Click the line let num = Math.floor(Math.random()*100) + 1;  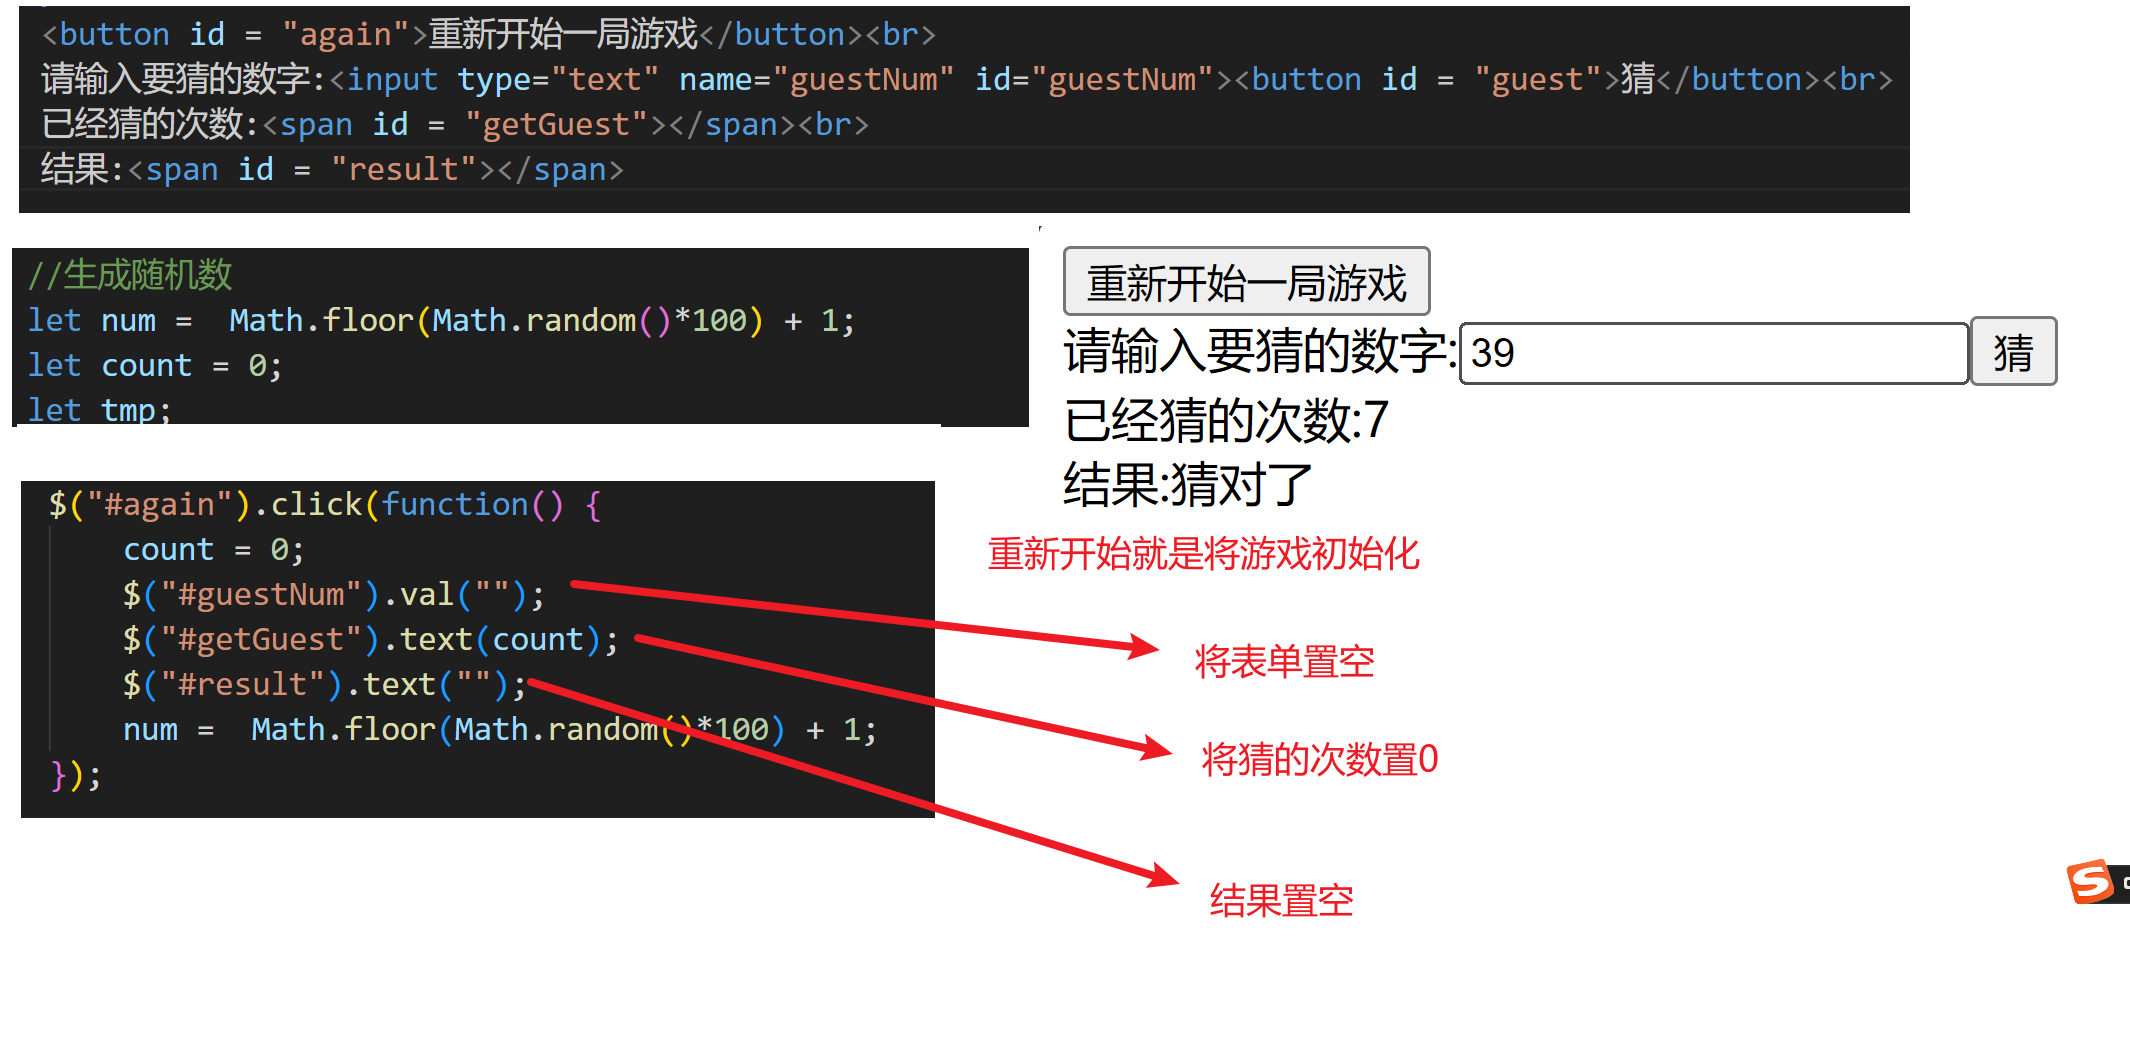click(x=441, y=320)
